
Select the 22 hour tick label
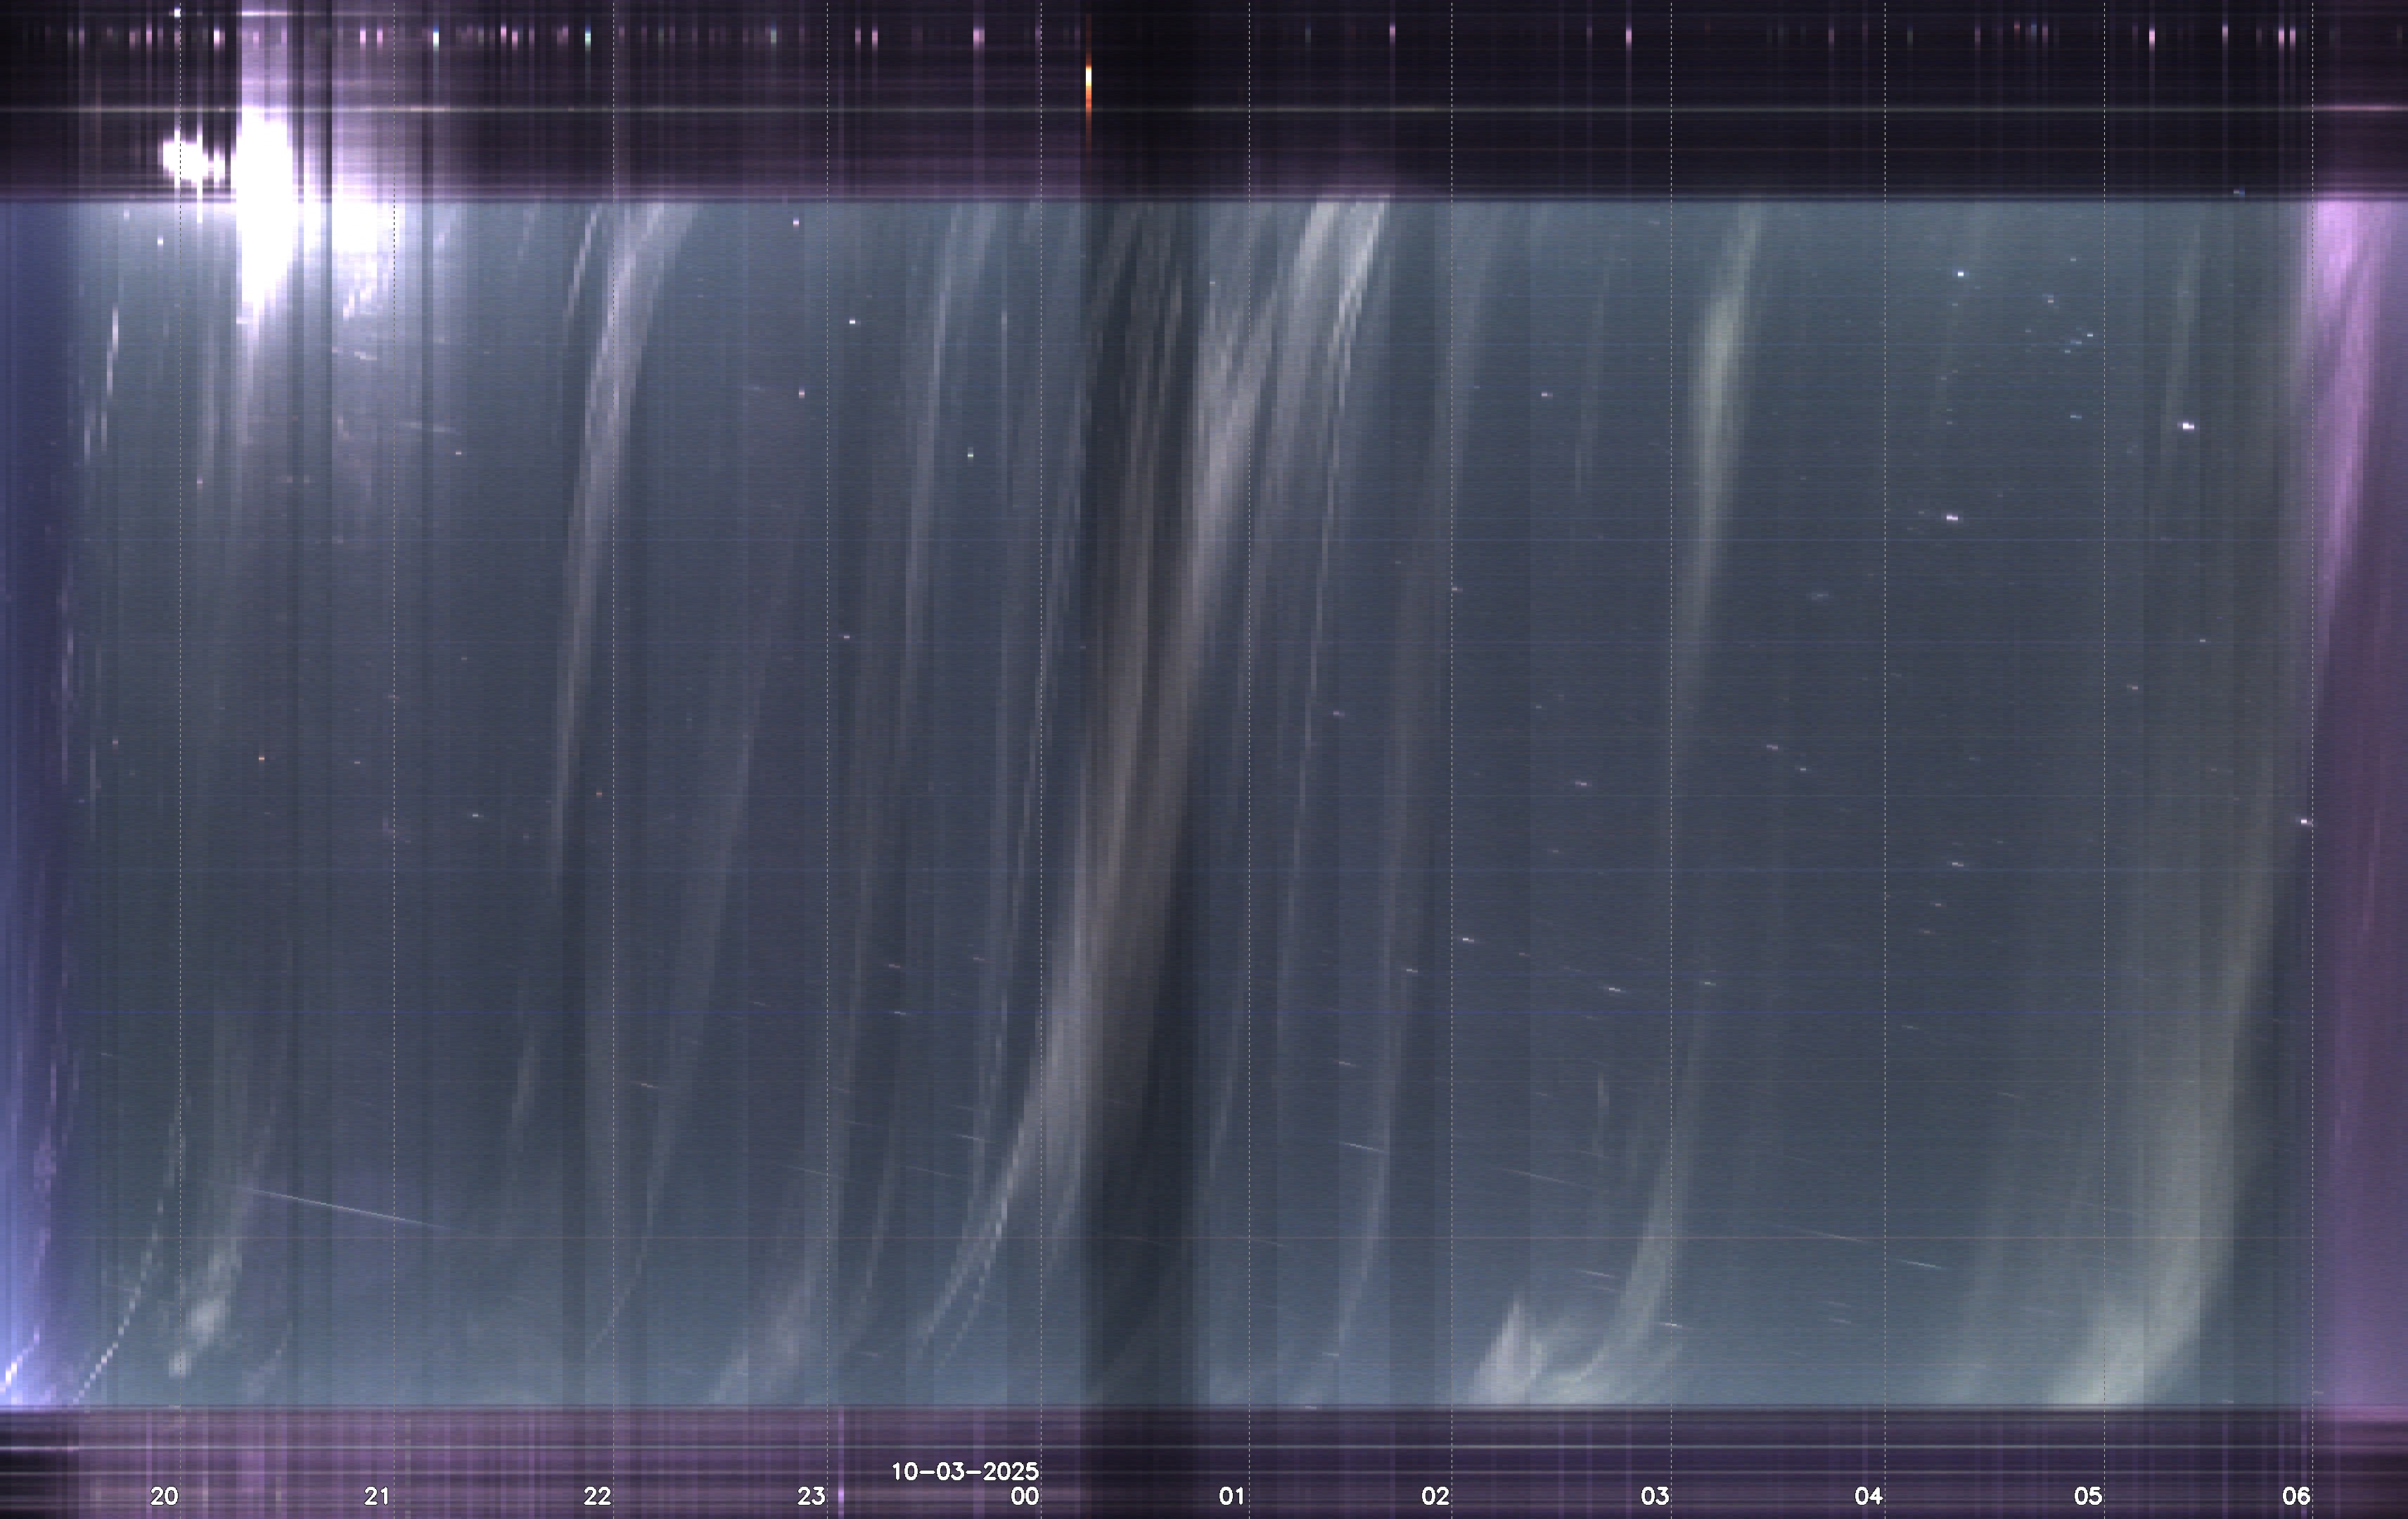(x=597, y=1496)
